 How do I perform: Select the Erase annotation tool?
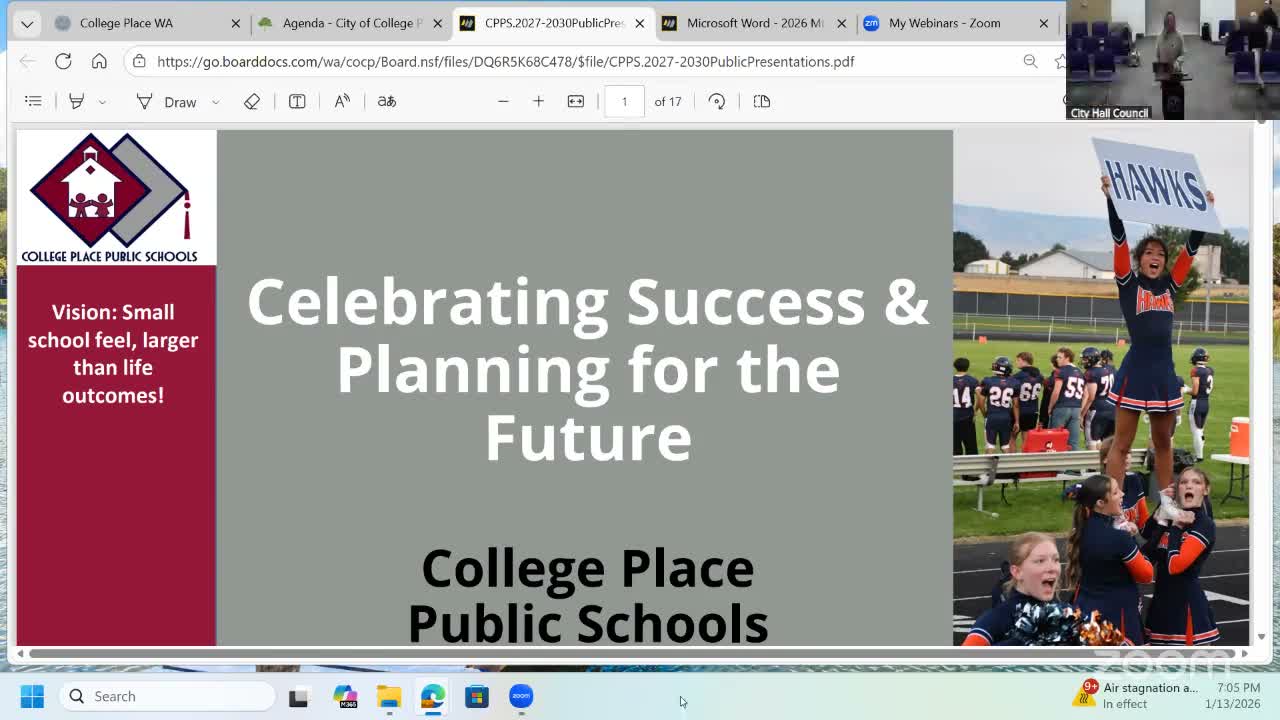[252, 100]
